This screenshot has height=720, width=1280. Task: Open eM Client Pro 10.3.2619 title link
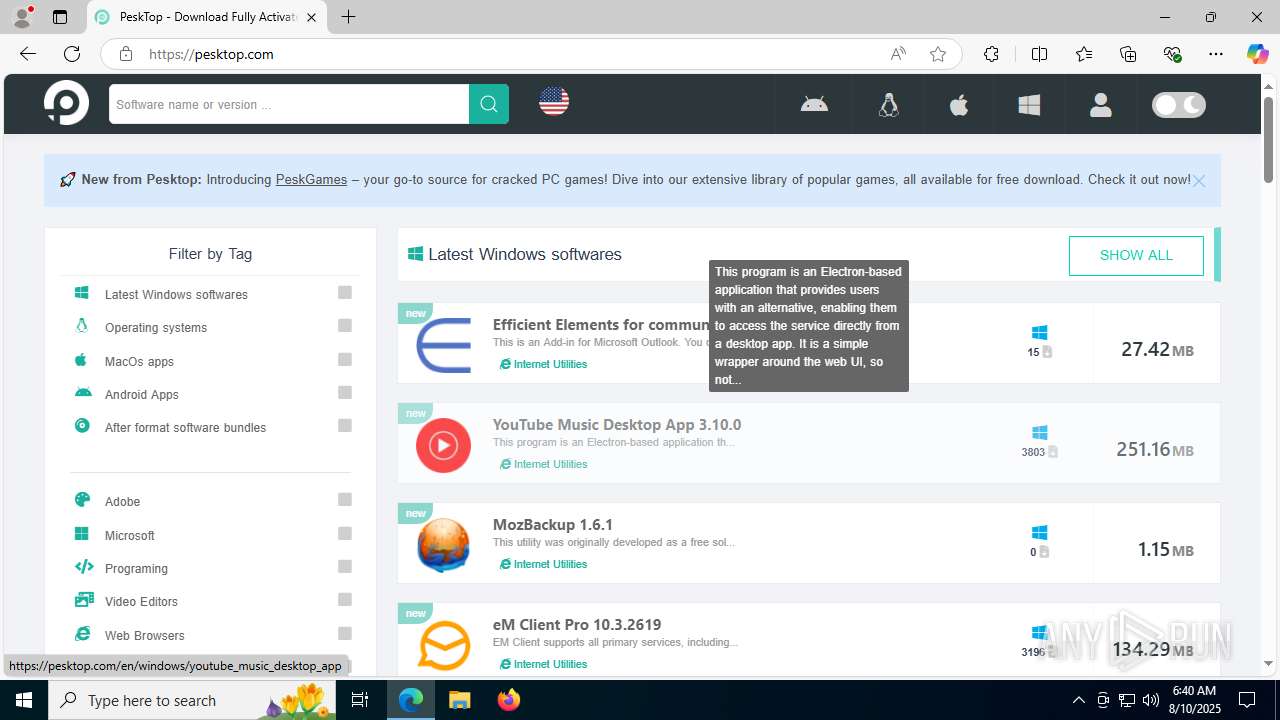click(x=577, y=624)
